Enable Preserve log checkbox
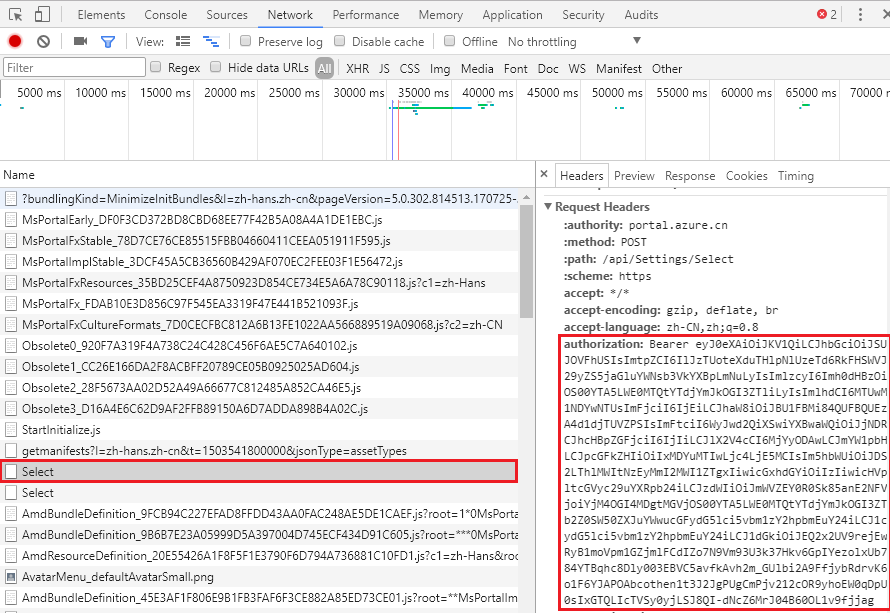Viewport: 890px width, 613px height. click(244, 41)
